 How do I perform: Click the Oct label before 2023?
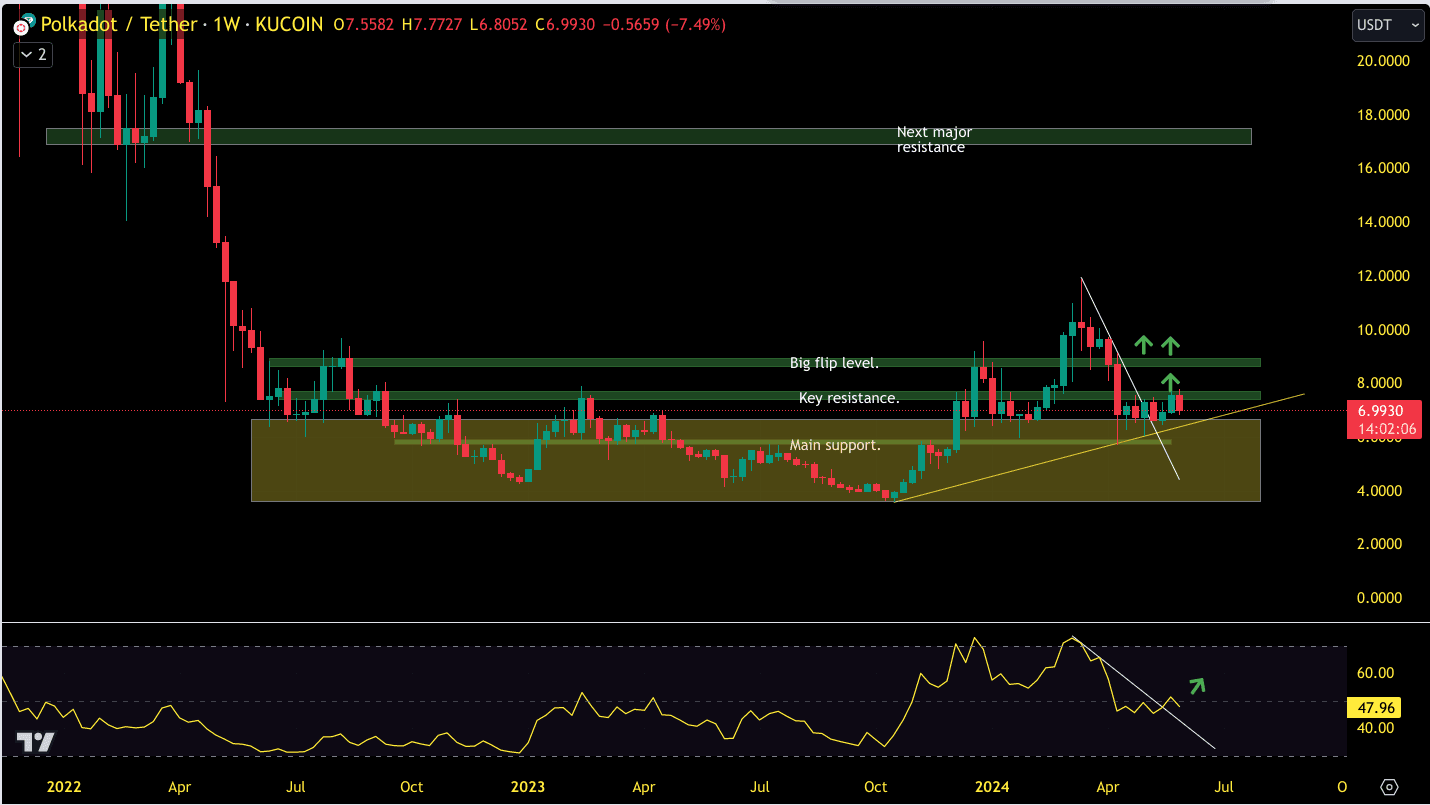coord(411,787)
